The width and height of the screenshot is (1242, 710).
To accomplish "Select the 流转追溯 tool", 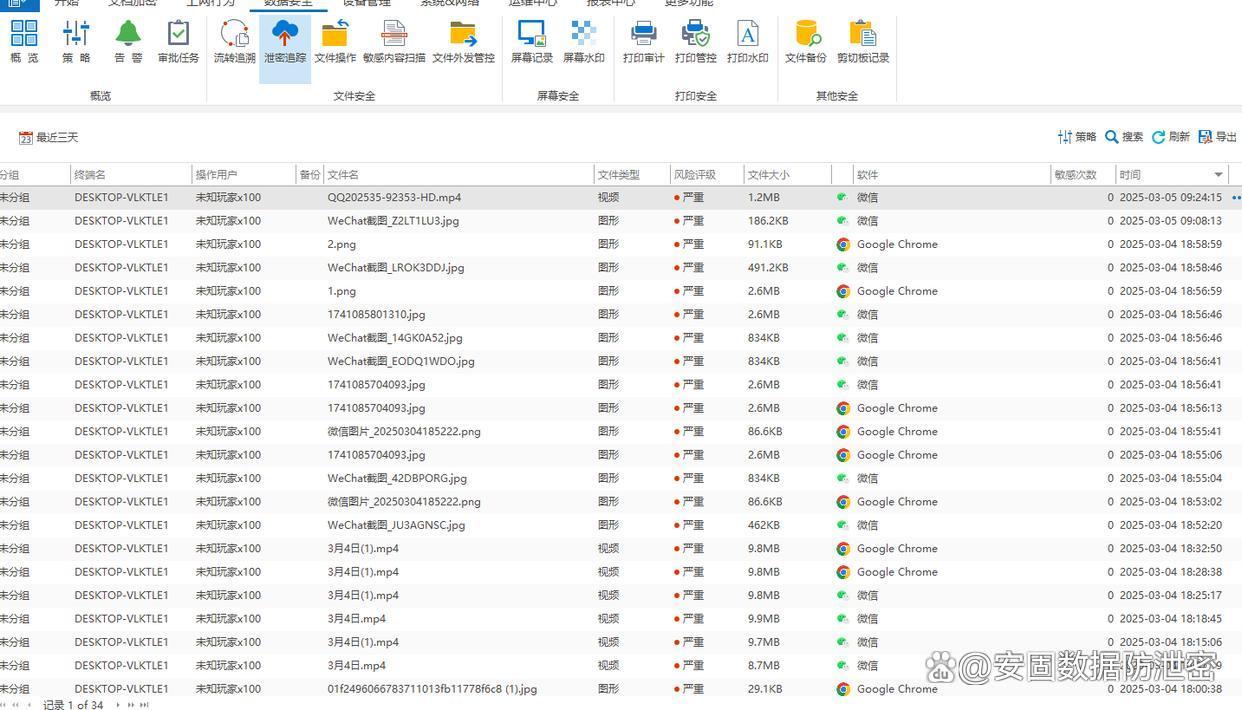I will pyautogui.click(x=234, y=41).
